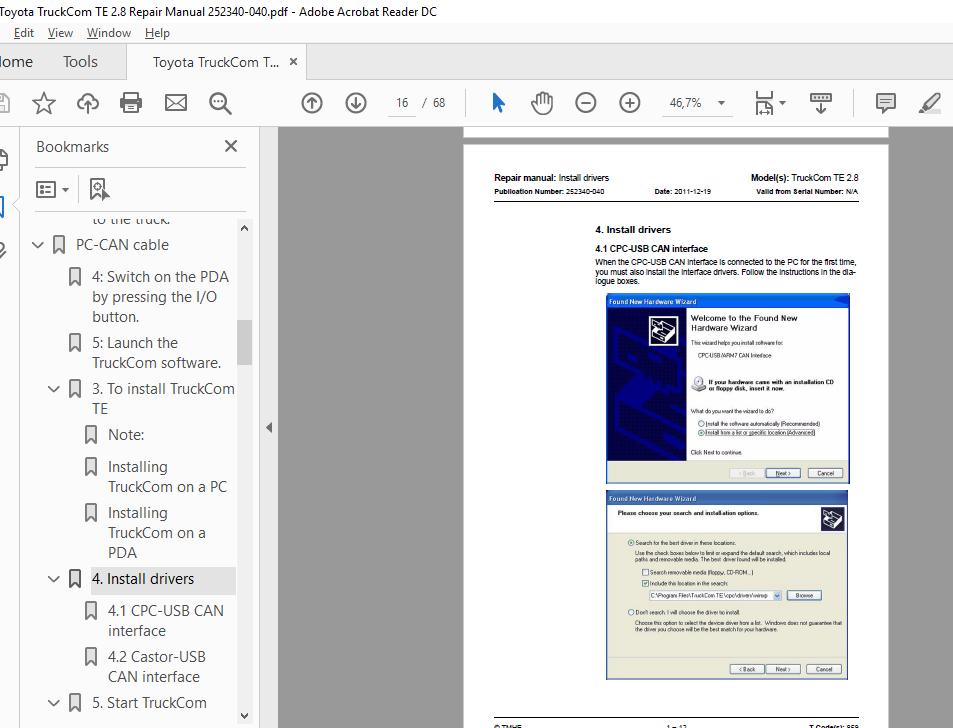Open bookmarks options list icon
This screenshot has height=728, width=953.
[46, 190]
